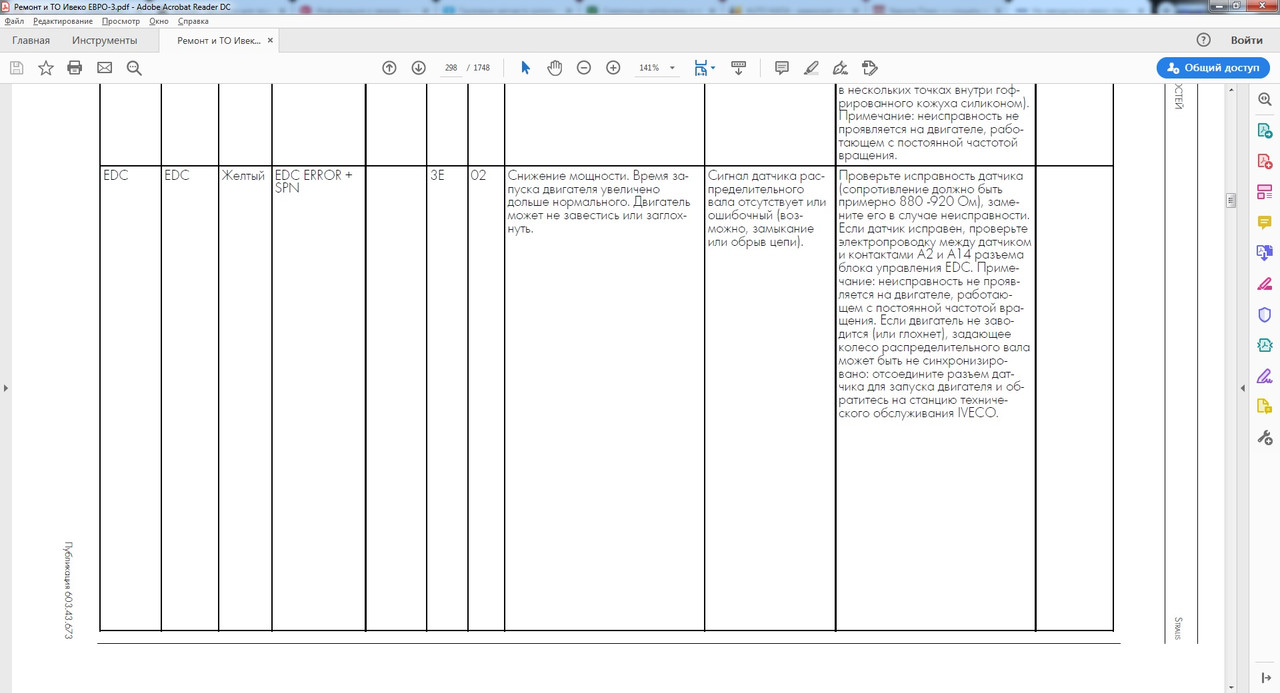This screenshot has height=693, width=1280.
Task: Select the Highlight text marker tool
Action: (x=811, y=68)
